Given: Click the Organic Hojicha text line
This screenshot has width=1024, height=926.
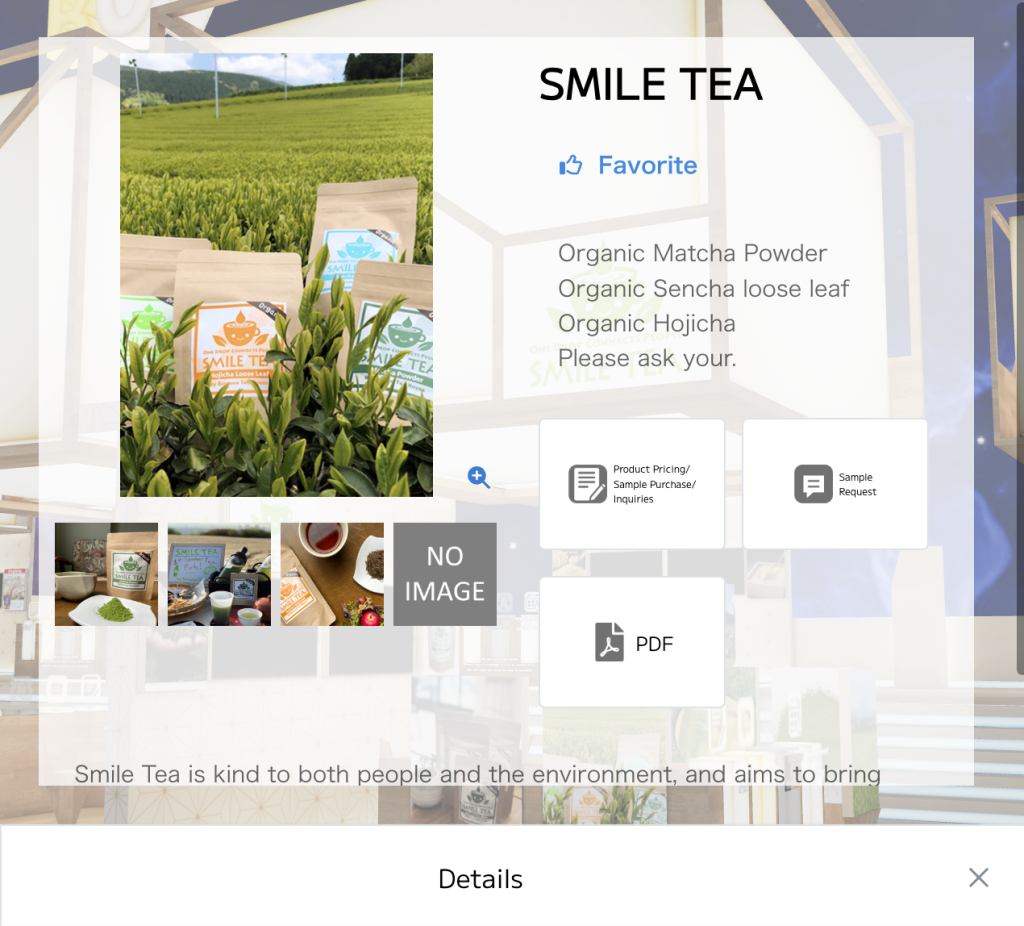Looking at the screenshot, I should 647,323.
